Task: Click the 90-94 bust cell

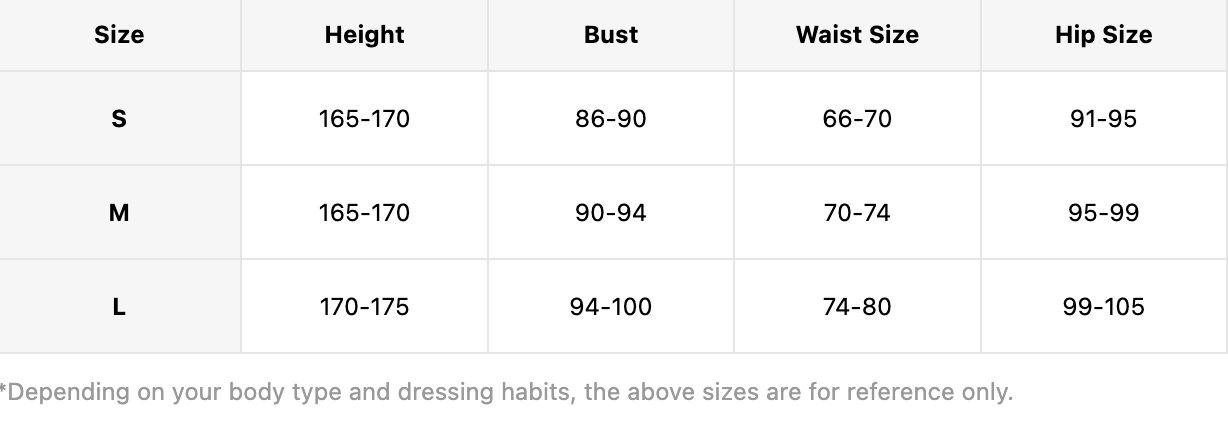Action: [611, 213]
